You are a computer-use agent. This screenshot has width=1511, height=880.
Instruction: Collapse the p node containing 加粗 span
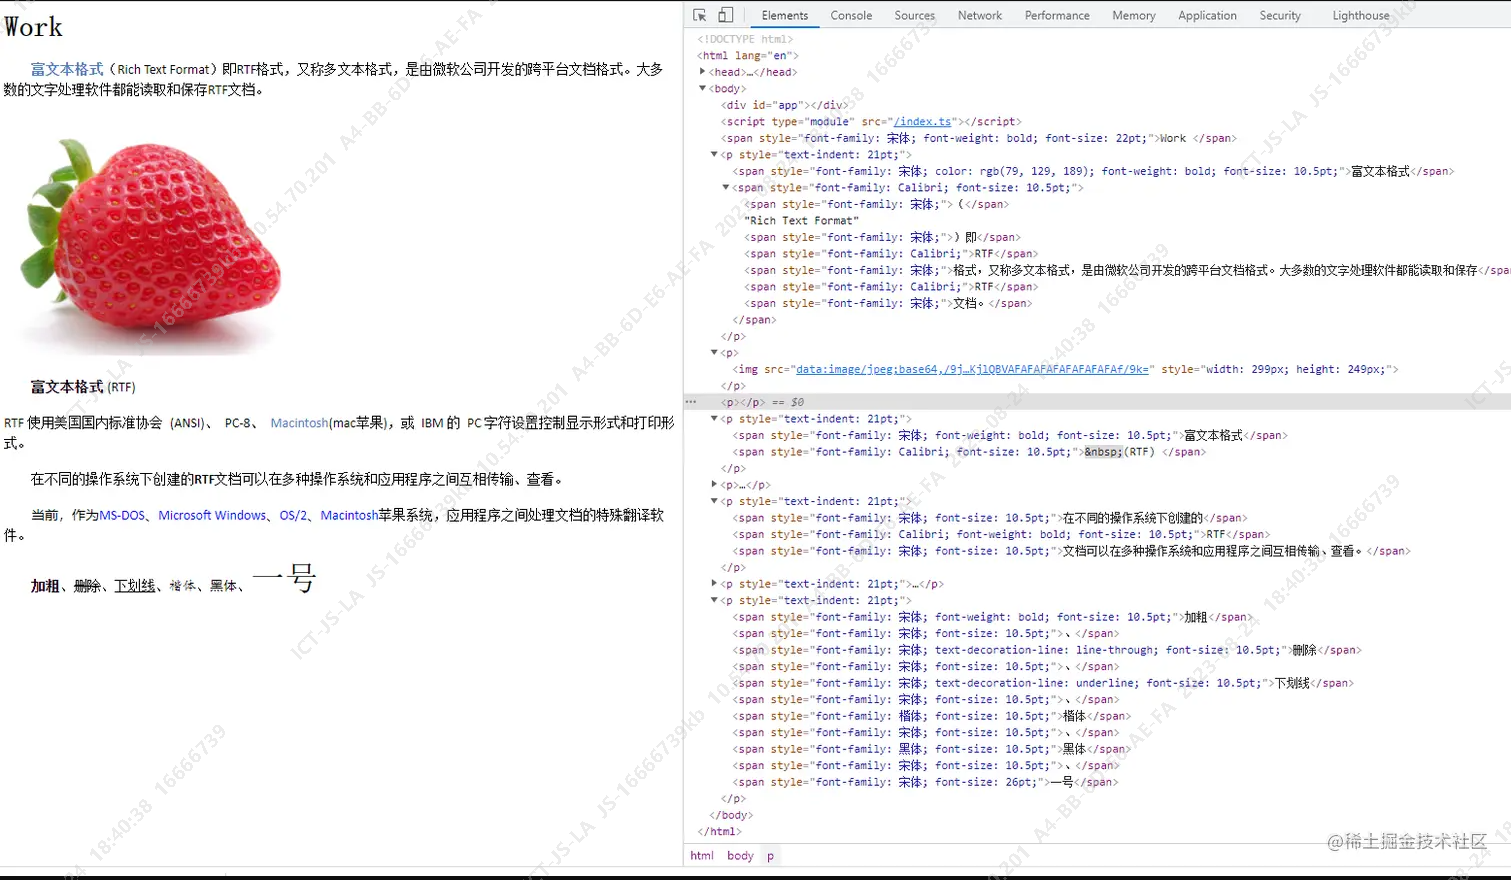pos(714,600)
